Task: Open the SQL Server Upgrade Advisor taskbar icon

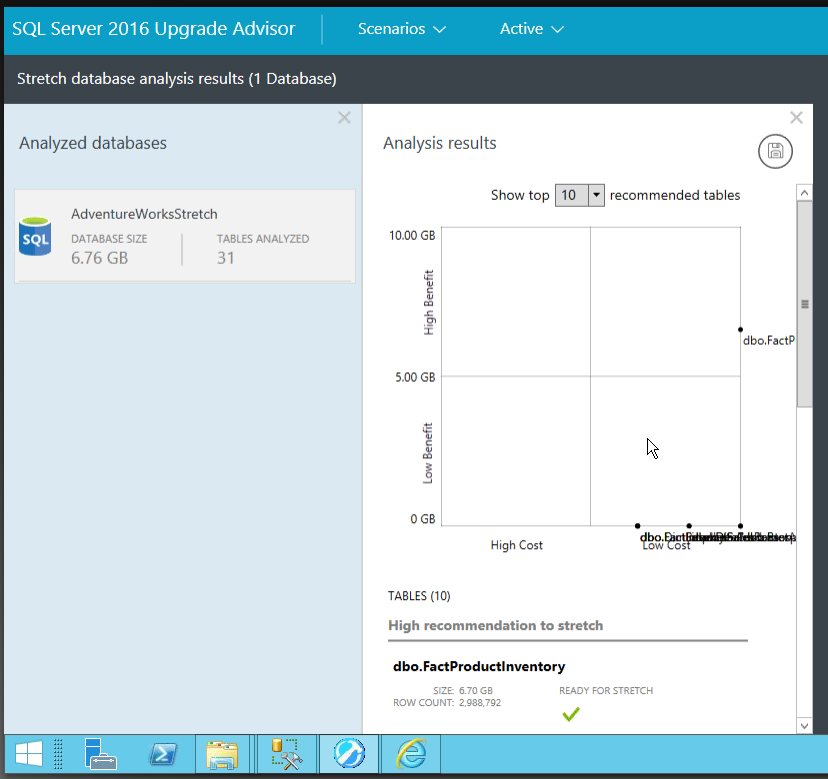Action: click(348, 754)
